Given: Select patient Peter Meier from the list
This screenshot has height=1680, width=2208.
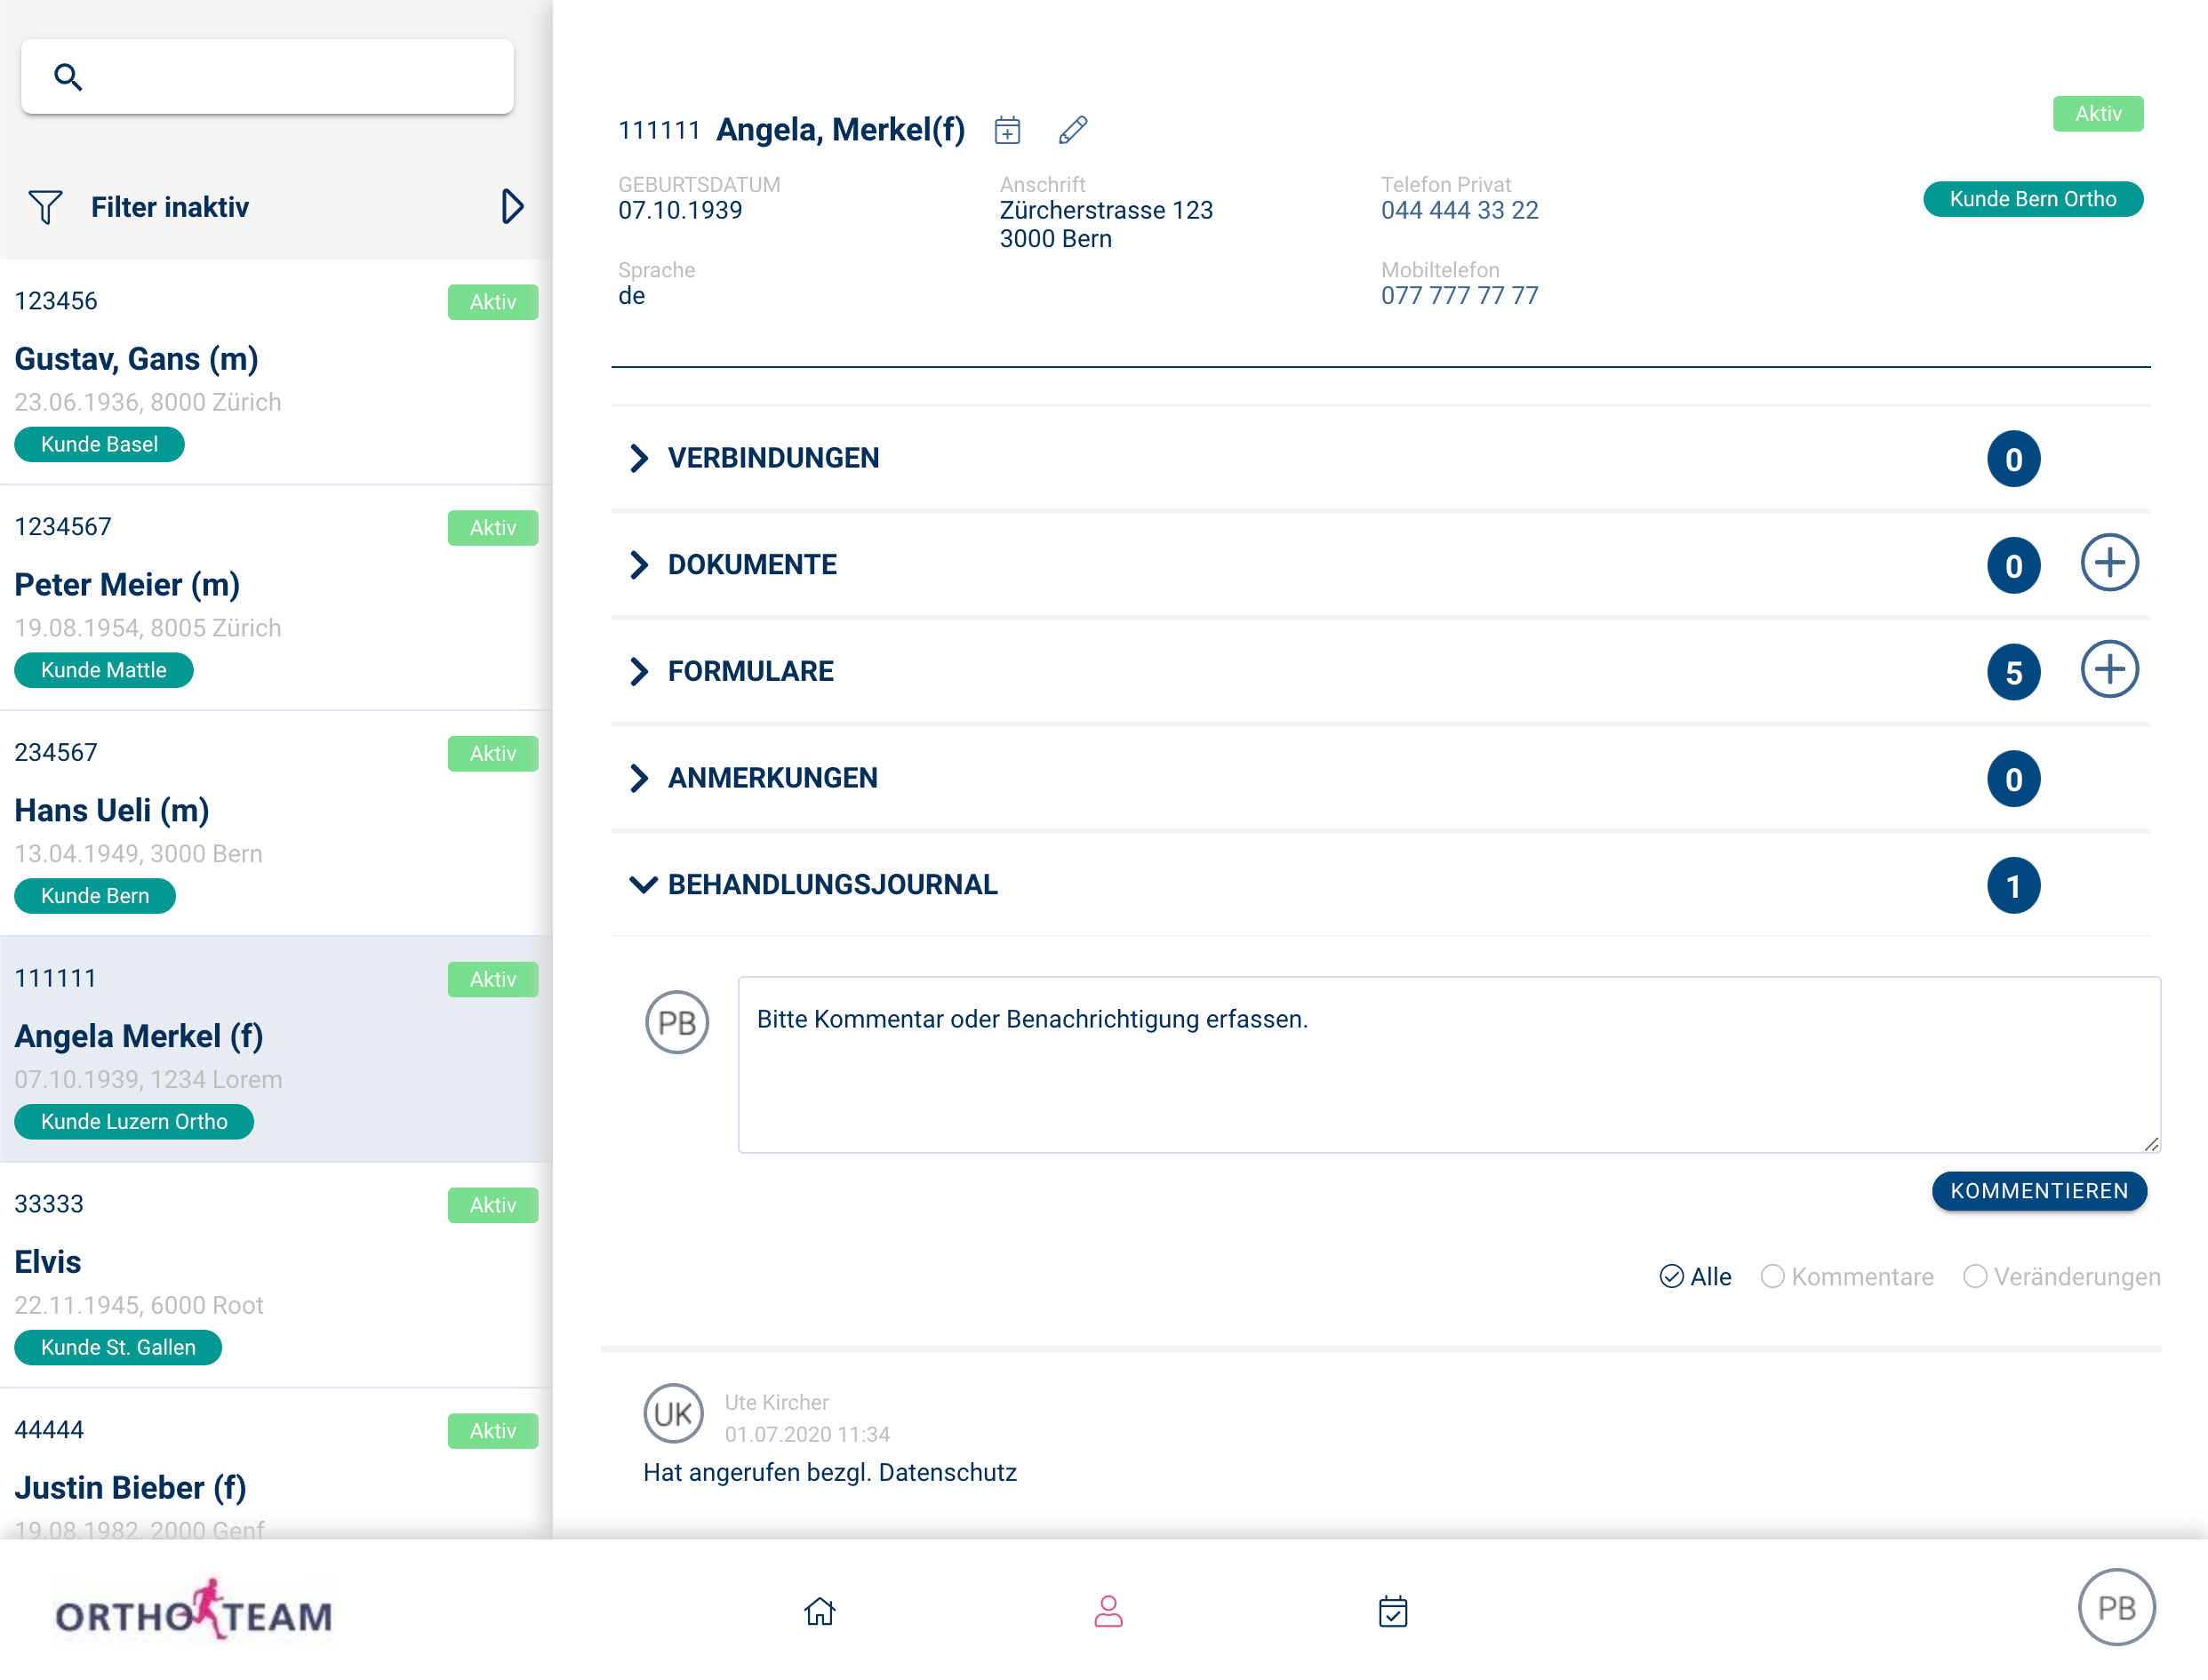Looking at the screenshot, I should click(127, 584).
